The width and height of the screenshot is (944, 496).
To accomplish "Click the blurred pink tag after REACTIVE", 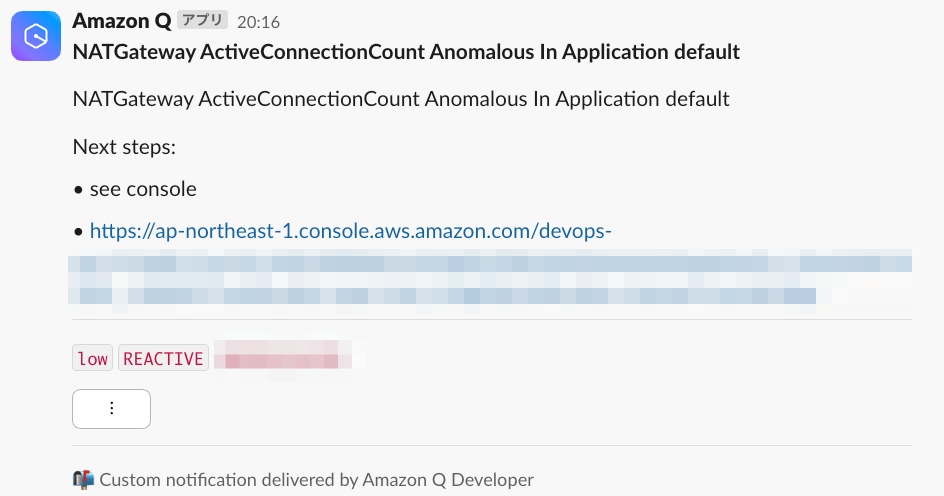I will coord(282,360).
